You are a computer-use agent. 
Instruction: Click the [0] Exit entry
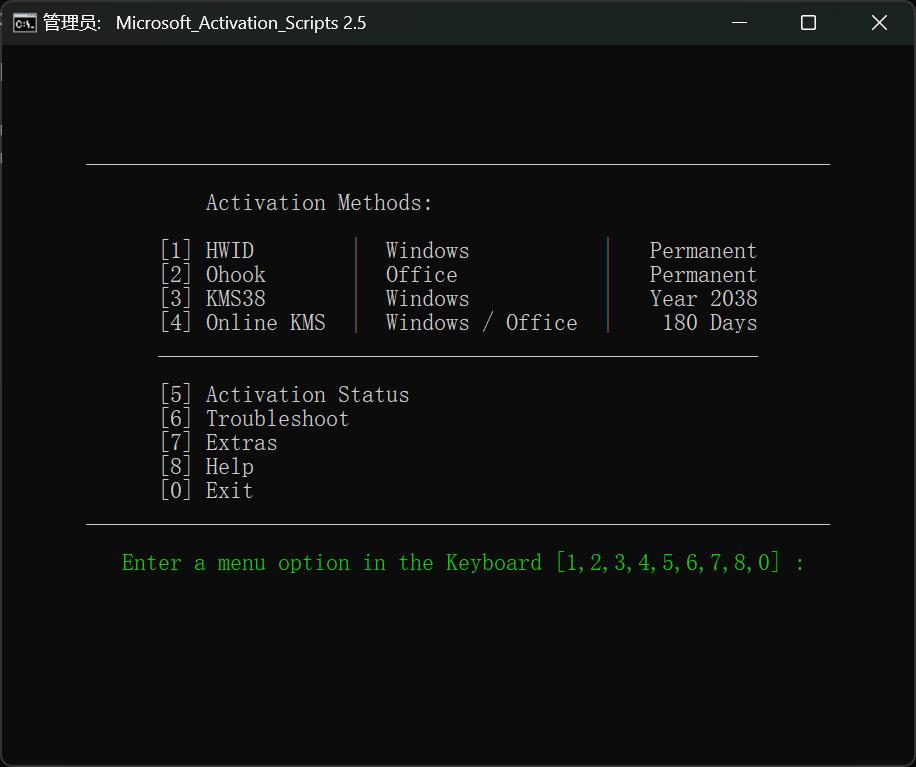207,491
